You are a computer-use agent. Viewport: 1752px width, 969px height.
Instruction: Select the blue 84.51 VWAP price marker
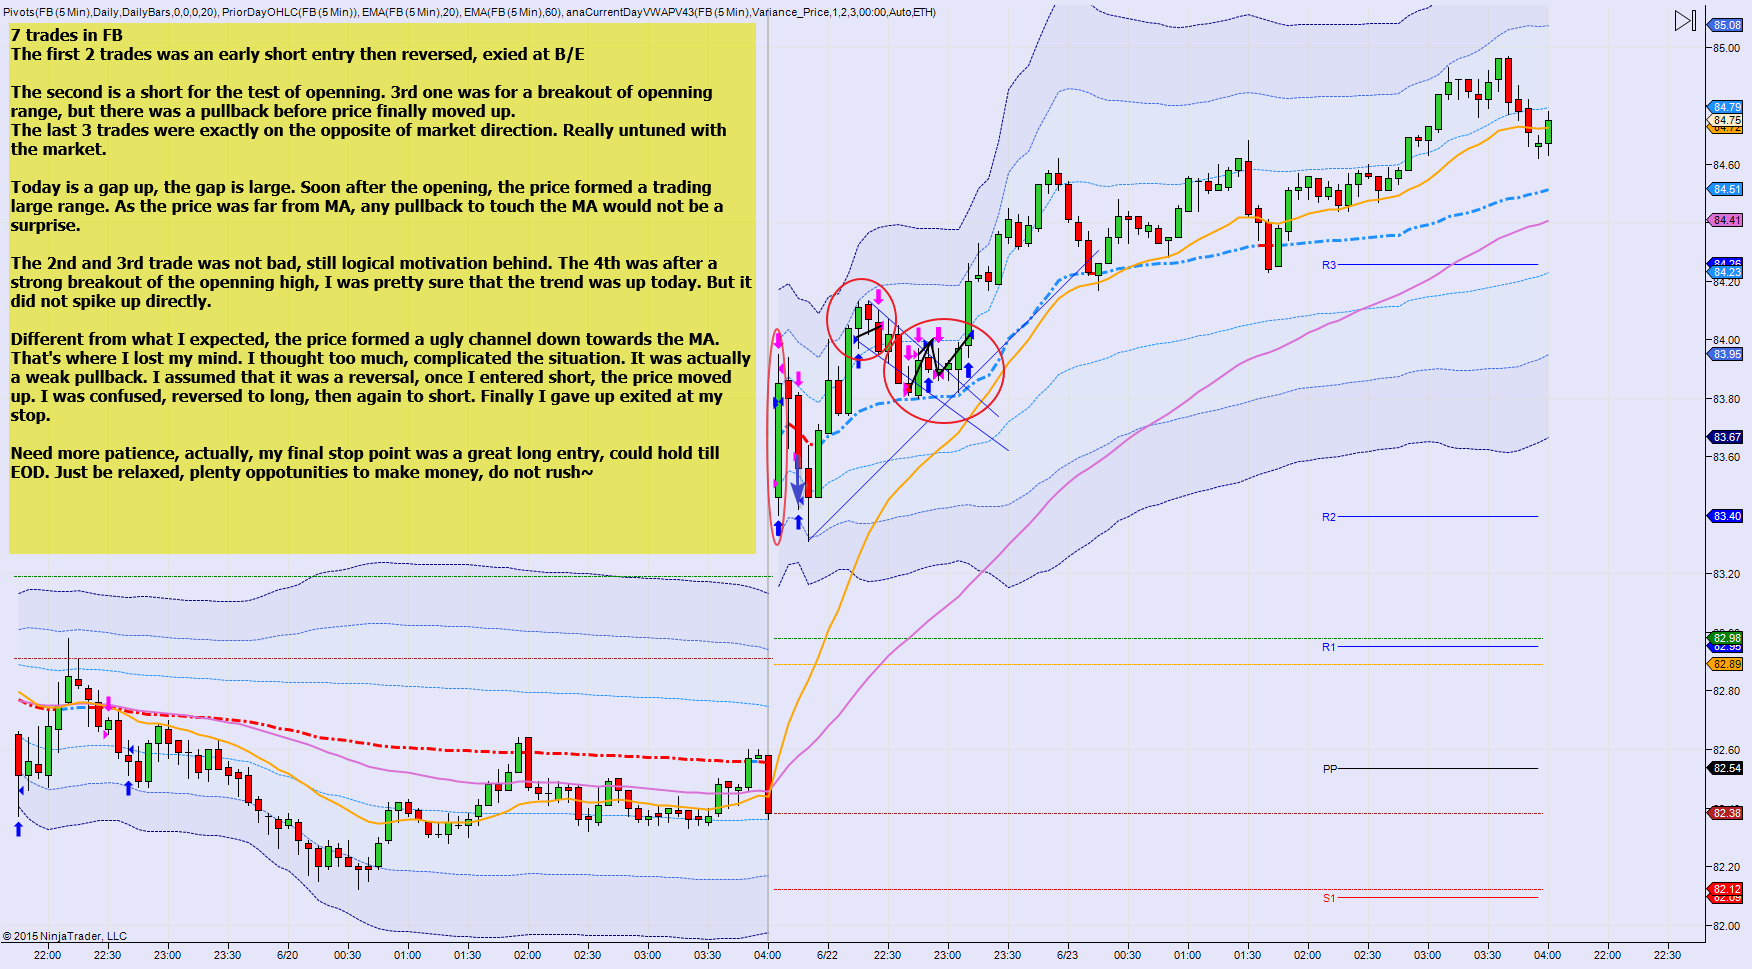pyautogui.click(x=1726, y=189)
